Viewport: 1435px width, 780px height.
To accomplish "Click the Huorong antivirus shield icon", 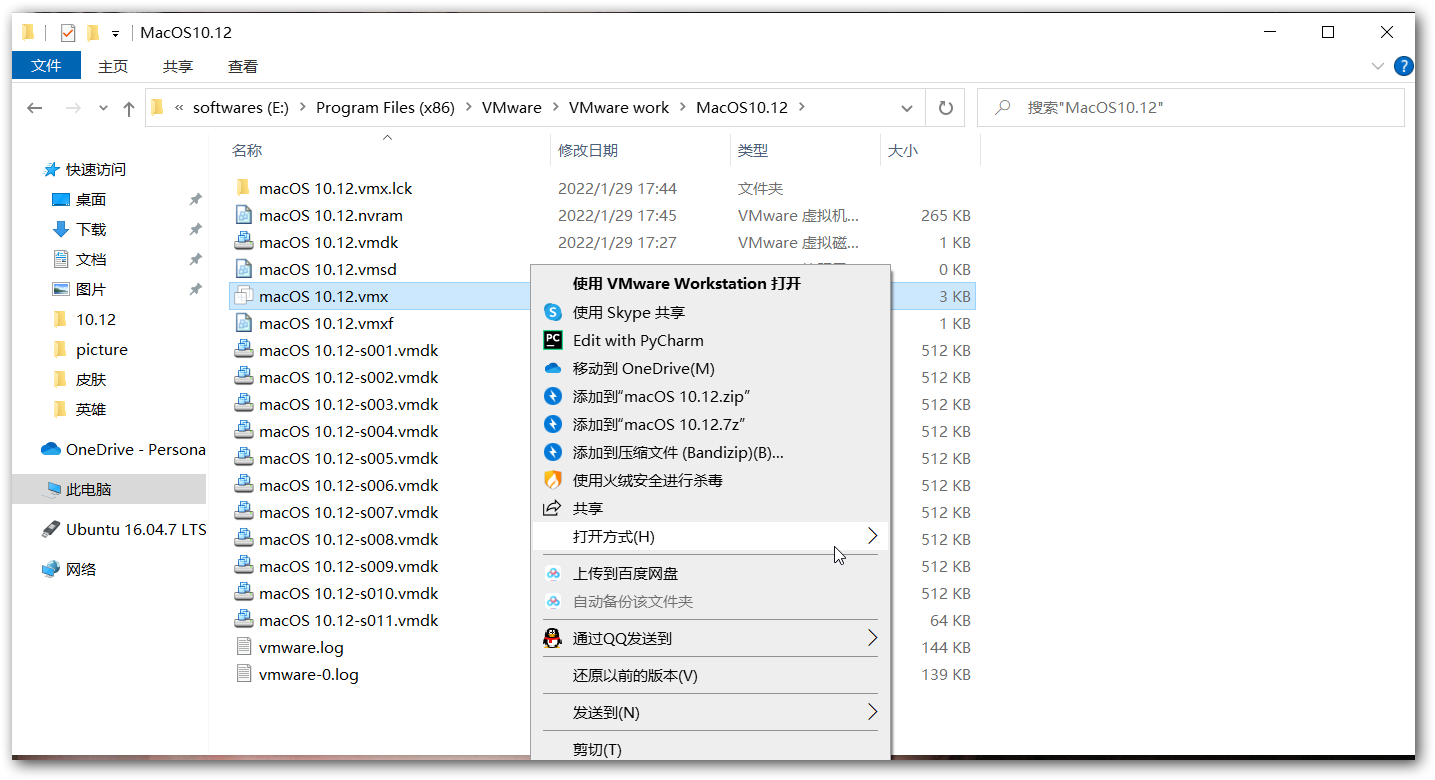I will pos(553,480).
